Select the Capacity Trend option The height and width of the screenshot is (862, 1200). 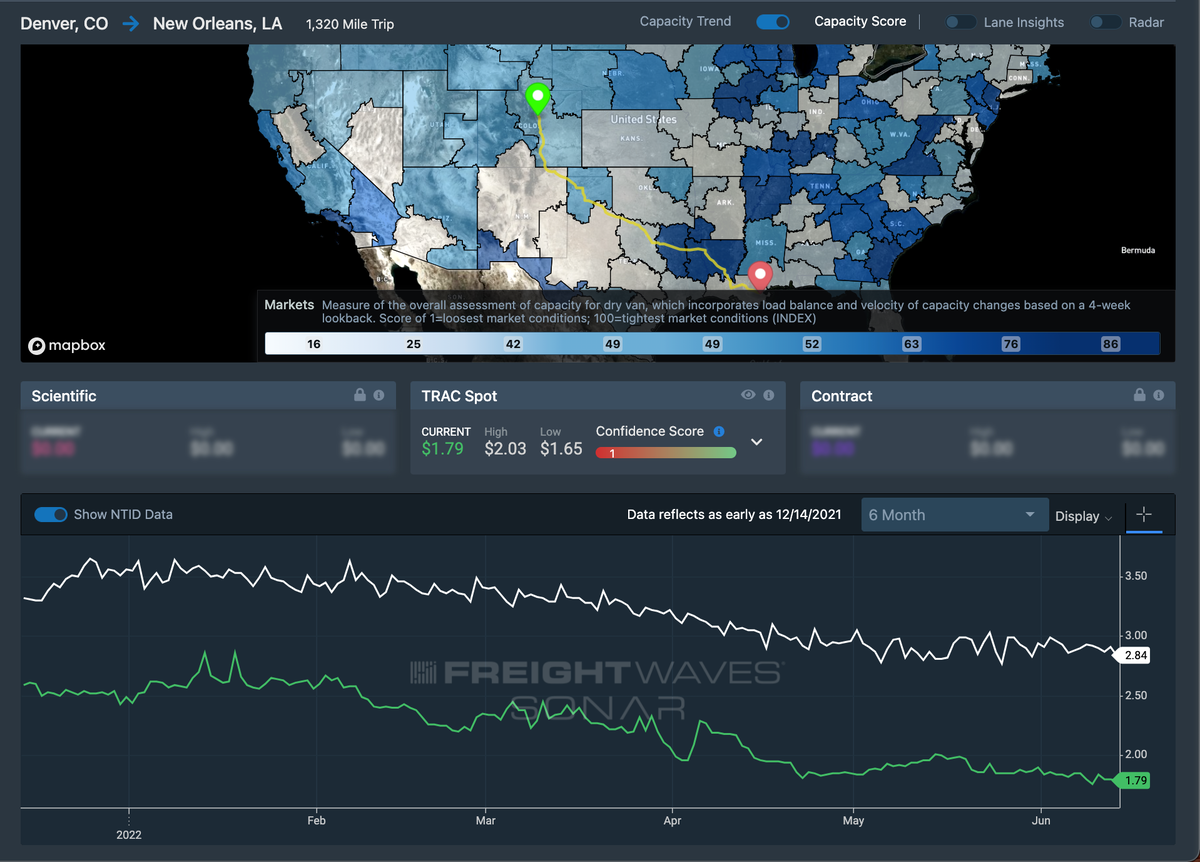point(685,21)
